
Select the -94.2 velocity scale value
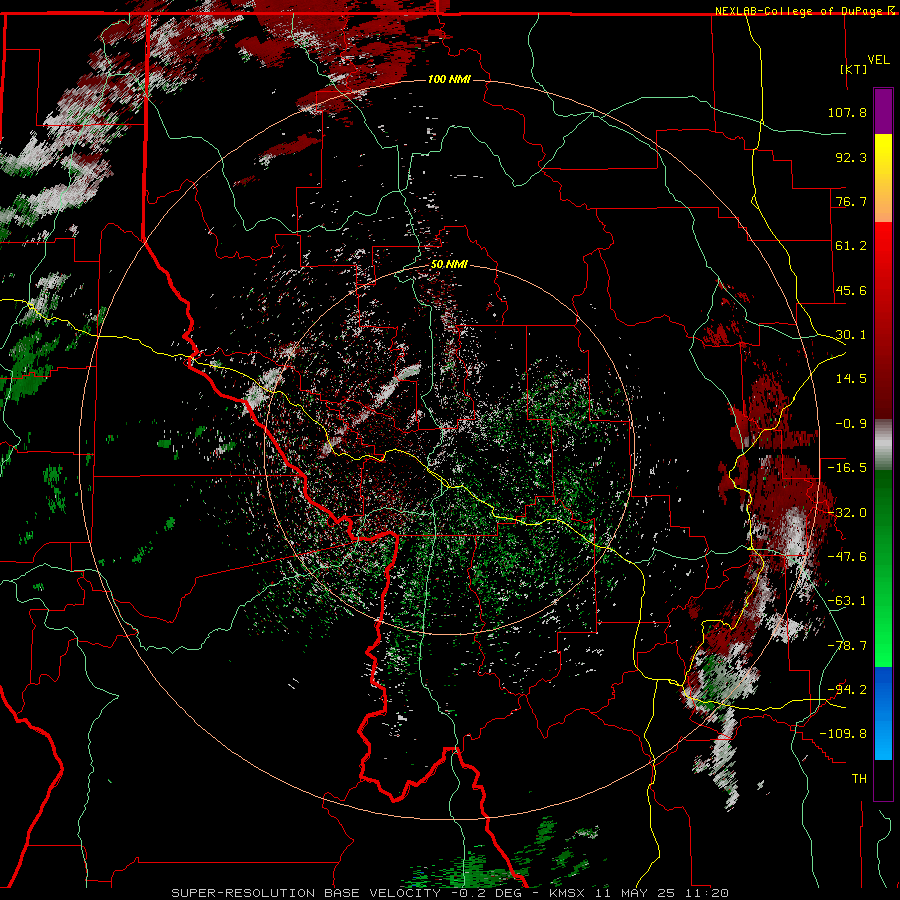[x=847, y=690]
